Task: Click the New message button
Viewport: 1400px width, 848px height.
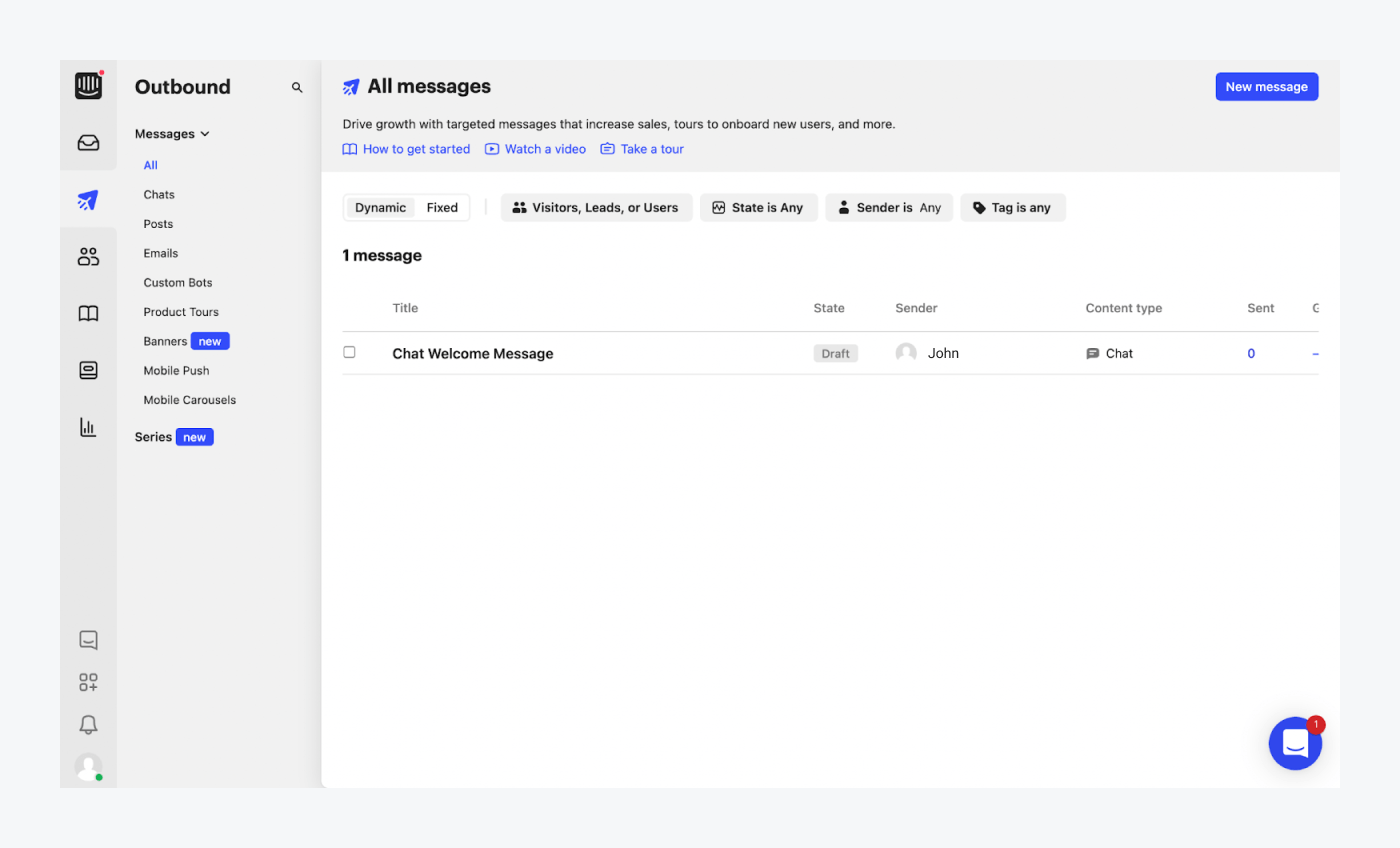Action: coord(1266,86)
